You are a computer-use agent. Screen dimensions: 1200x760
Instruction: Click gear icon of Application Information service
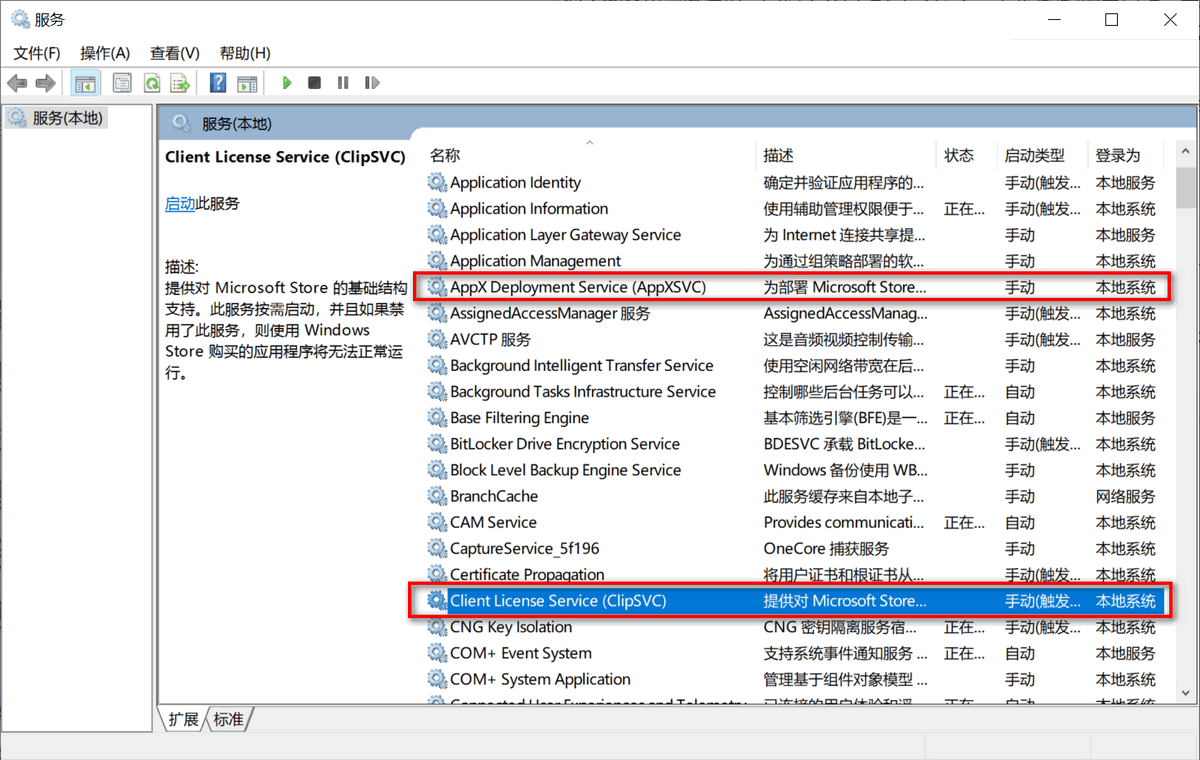(437, 208)
